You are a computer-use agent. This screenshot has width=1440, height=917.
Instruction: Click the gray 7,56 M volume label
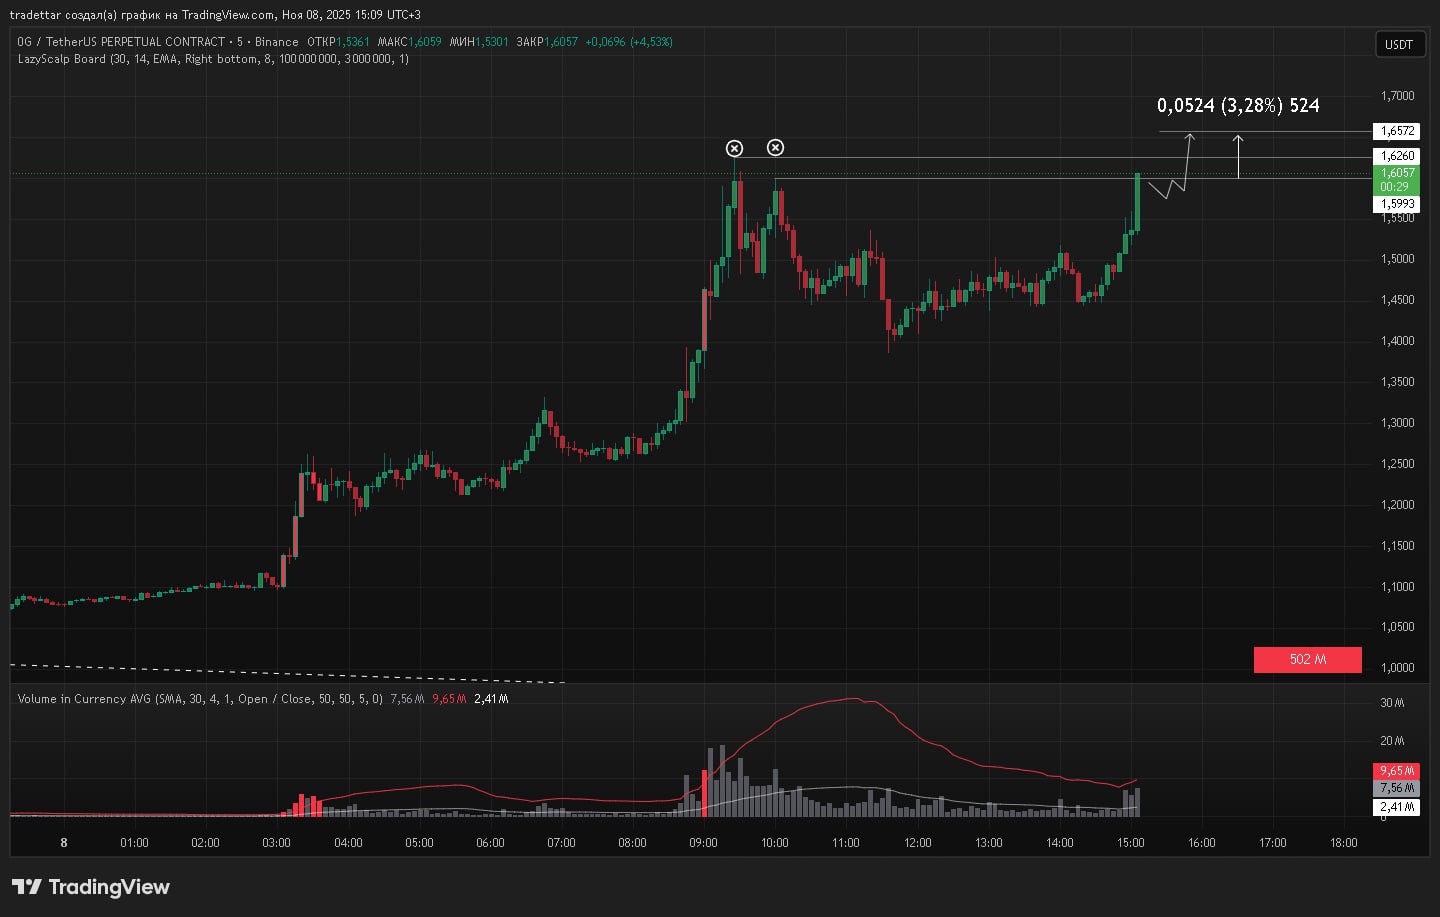[1396, 788]
